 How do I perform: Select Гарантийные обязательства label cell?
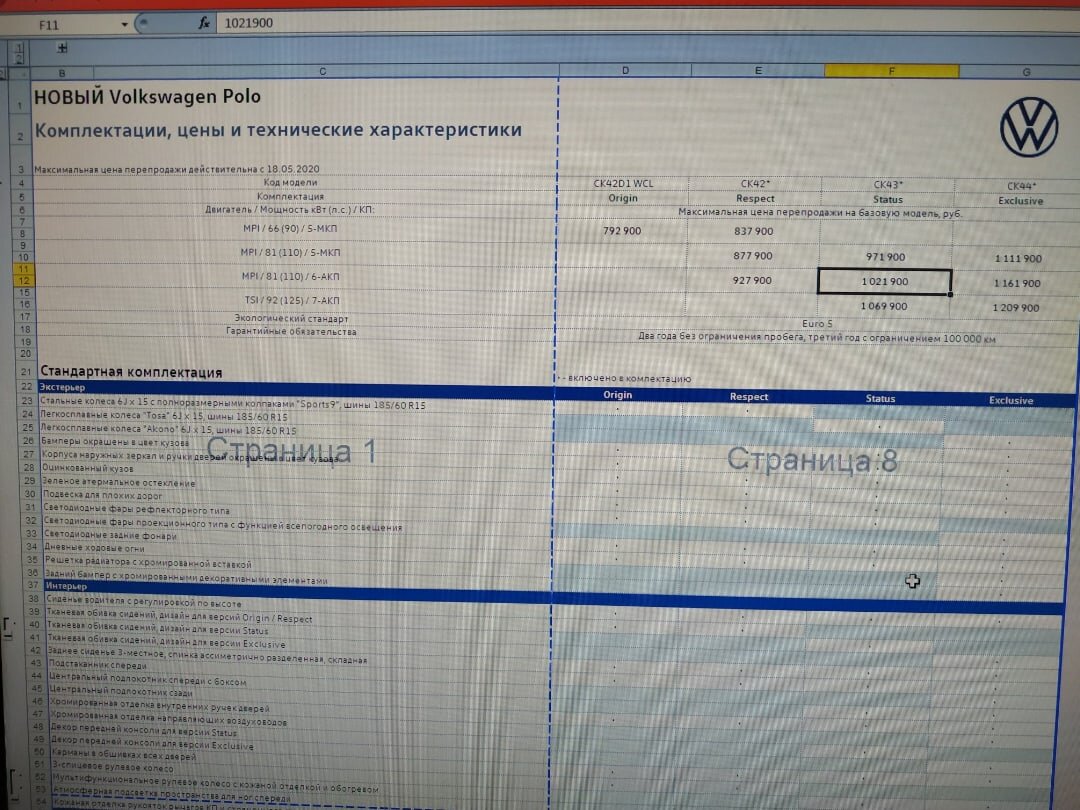[291, 331]
